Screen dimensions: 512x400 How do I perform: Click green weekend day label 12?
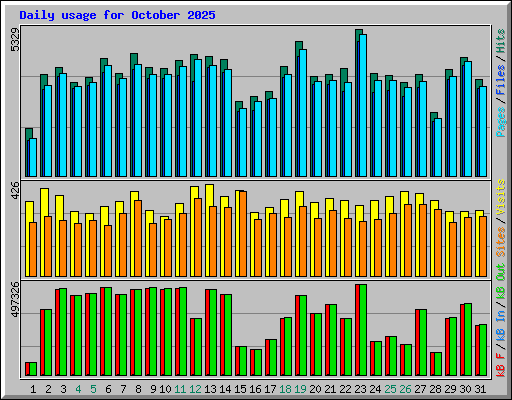tap(195, 389)
